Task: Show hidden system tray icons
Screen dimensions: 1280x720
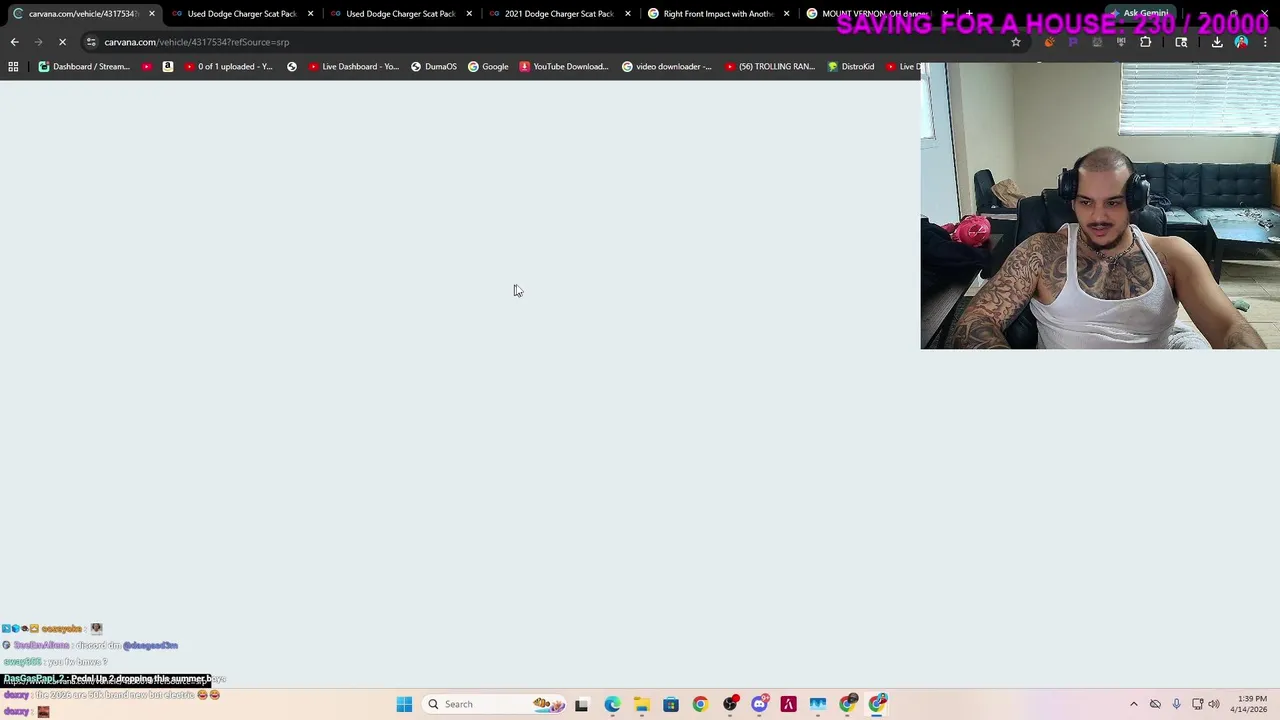Action: pyautogui.click(x=1133, y=704)
